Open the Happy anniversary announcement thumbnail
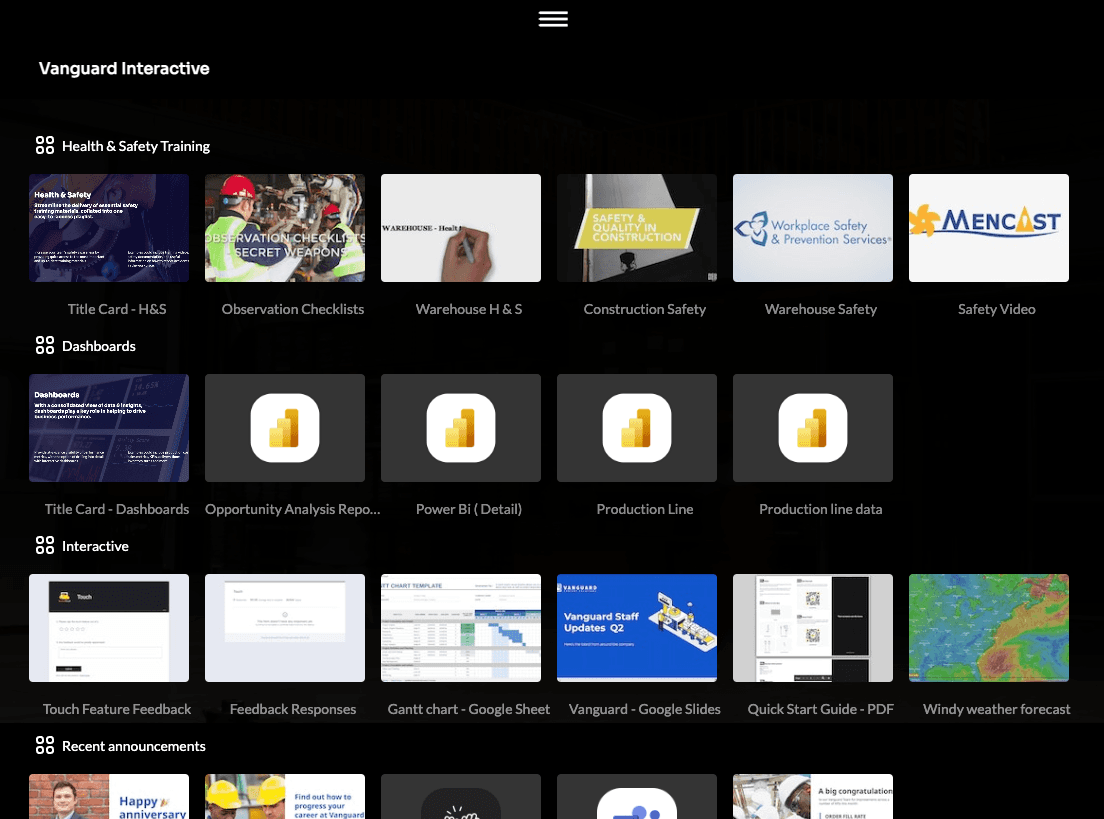 pos(108,796)
